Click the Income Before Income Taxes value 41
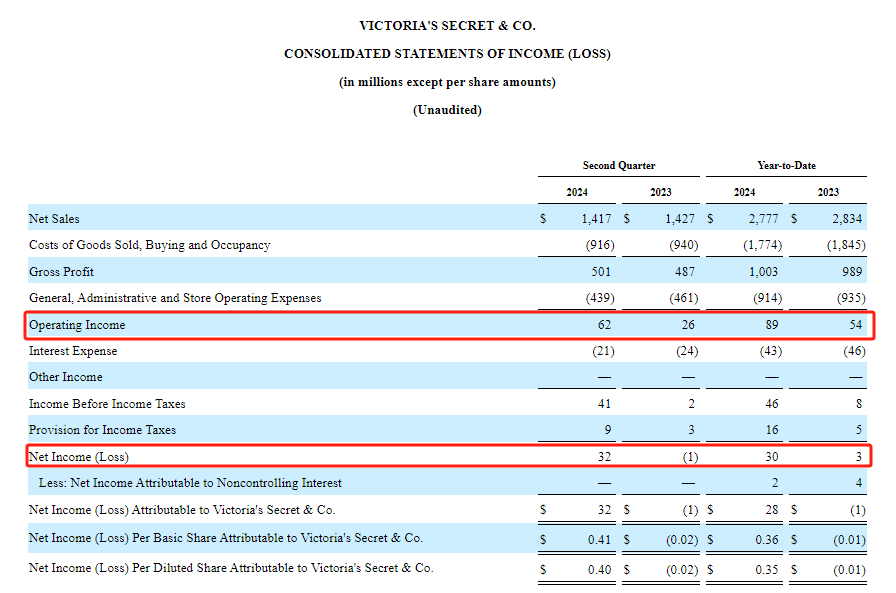 [605, 404]
